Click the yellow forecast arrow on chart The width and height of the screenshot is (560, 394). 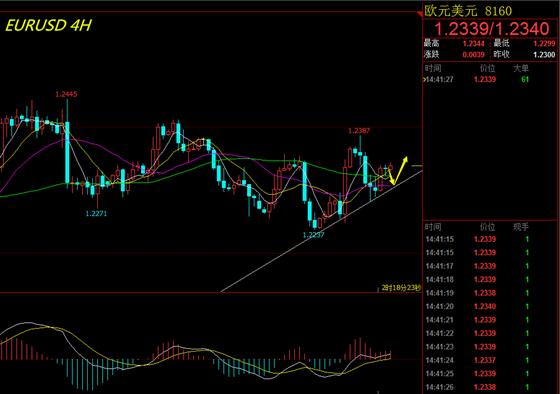click(x=398, y=170)
